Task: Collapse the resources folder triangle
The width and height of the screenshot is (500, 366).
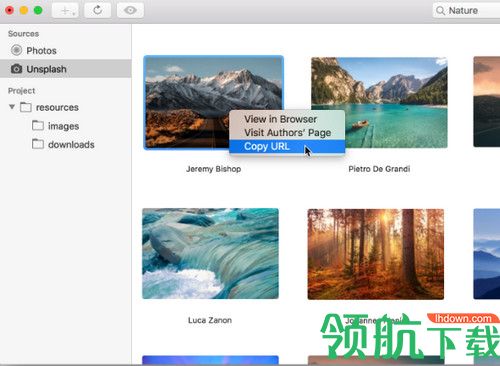Action: pyautogui.click(x=12, y=107)
